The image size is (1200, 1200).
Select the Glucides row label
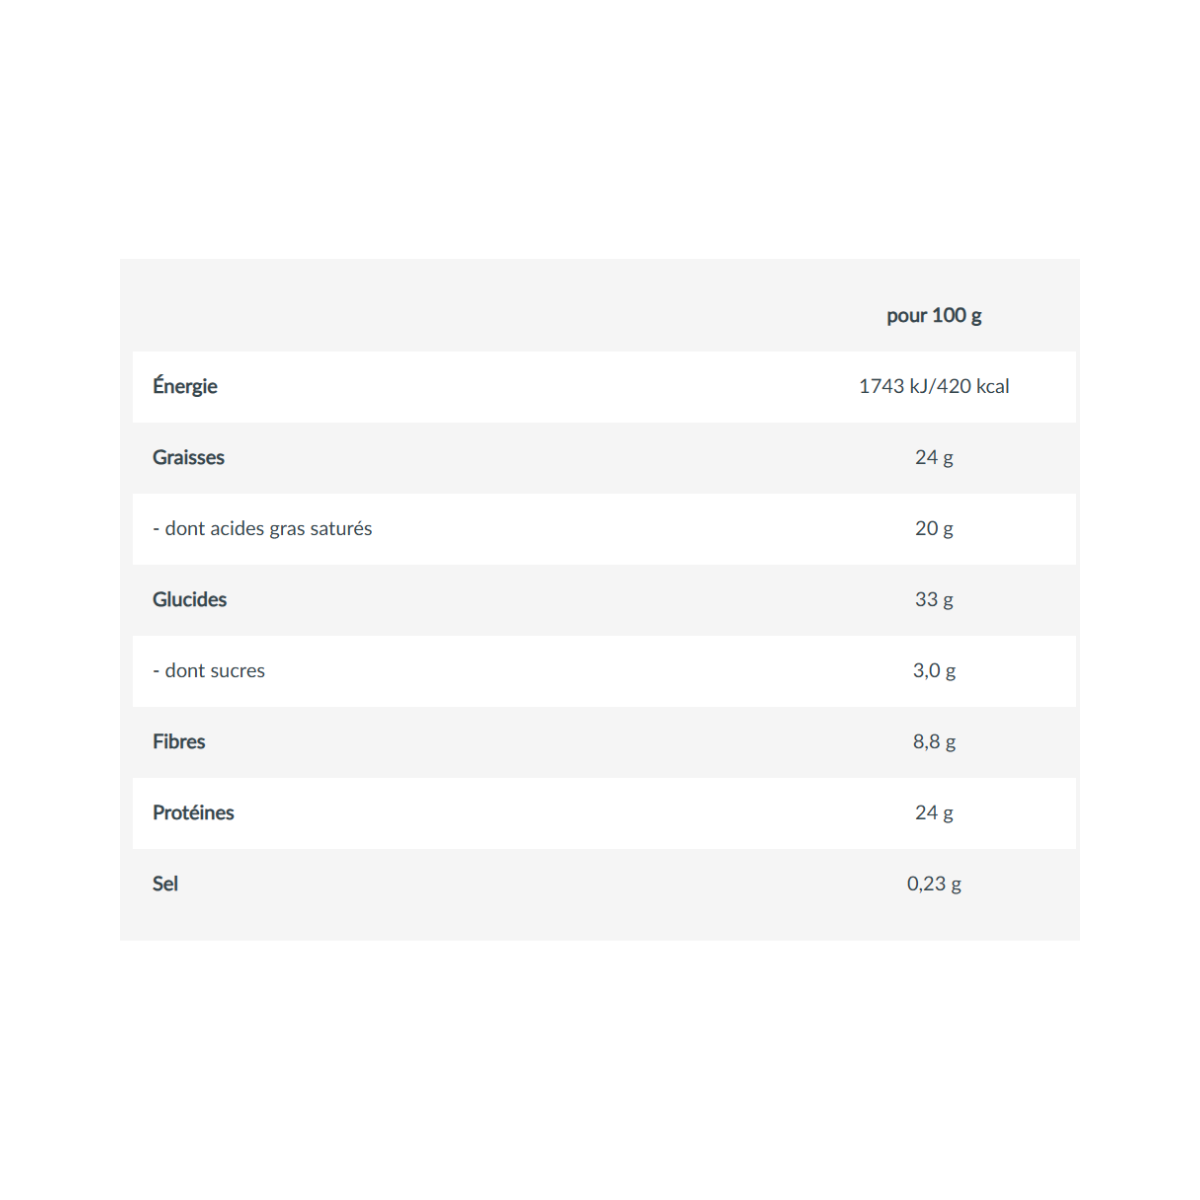(x=189, y=599)
